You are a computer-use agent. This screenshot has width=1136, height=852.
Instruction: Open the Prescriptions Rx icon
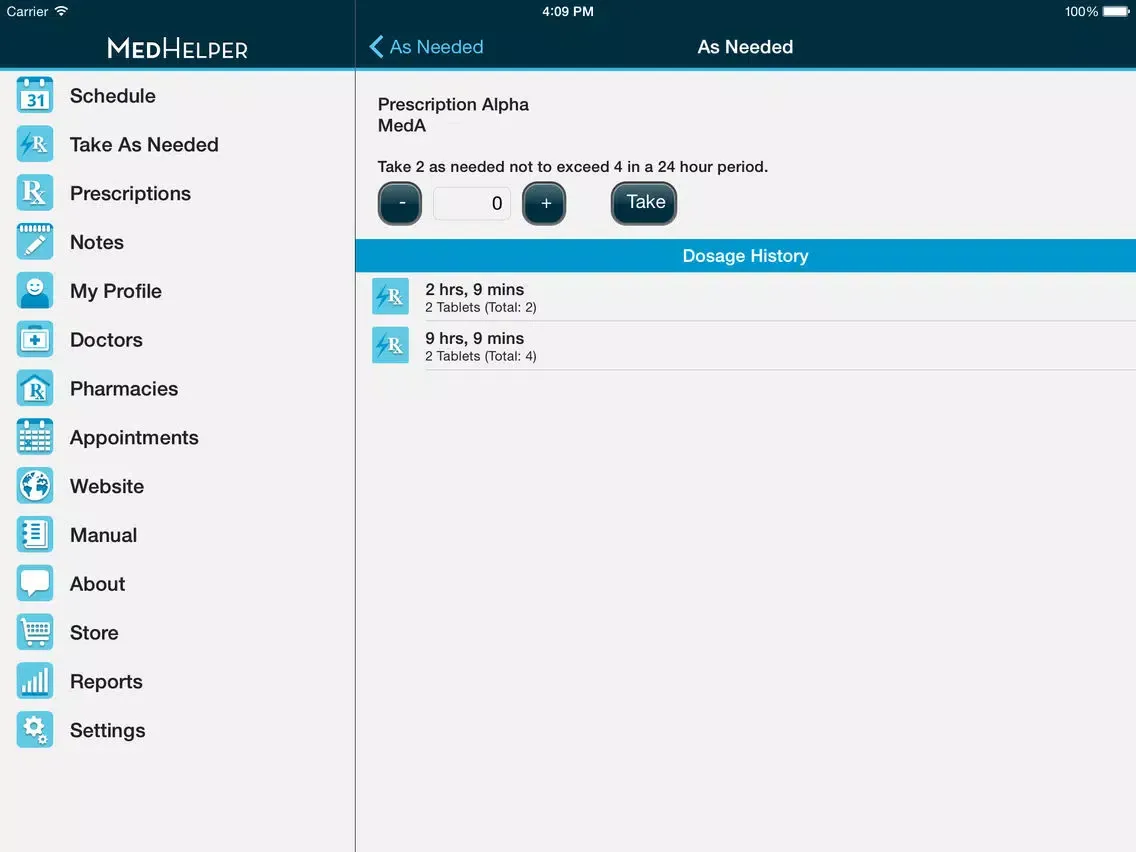point(35,193)
